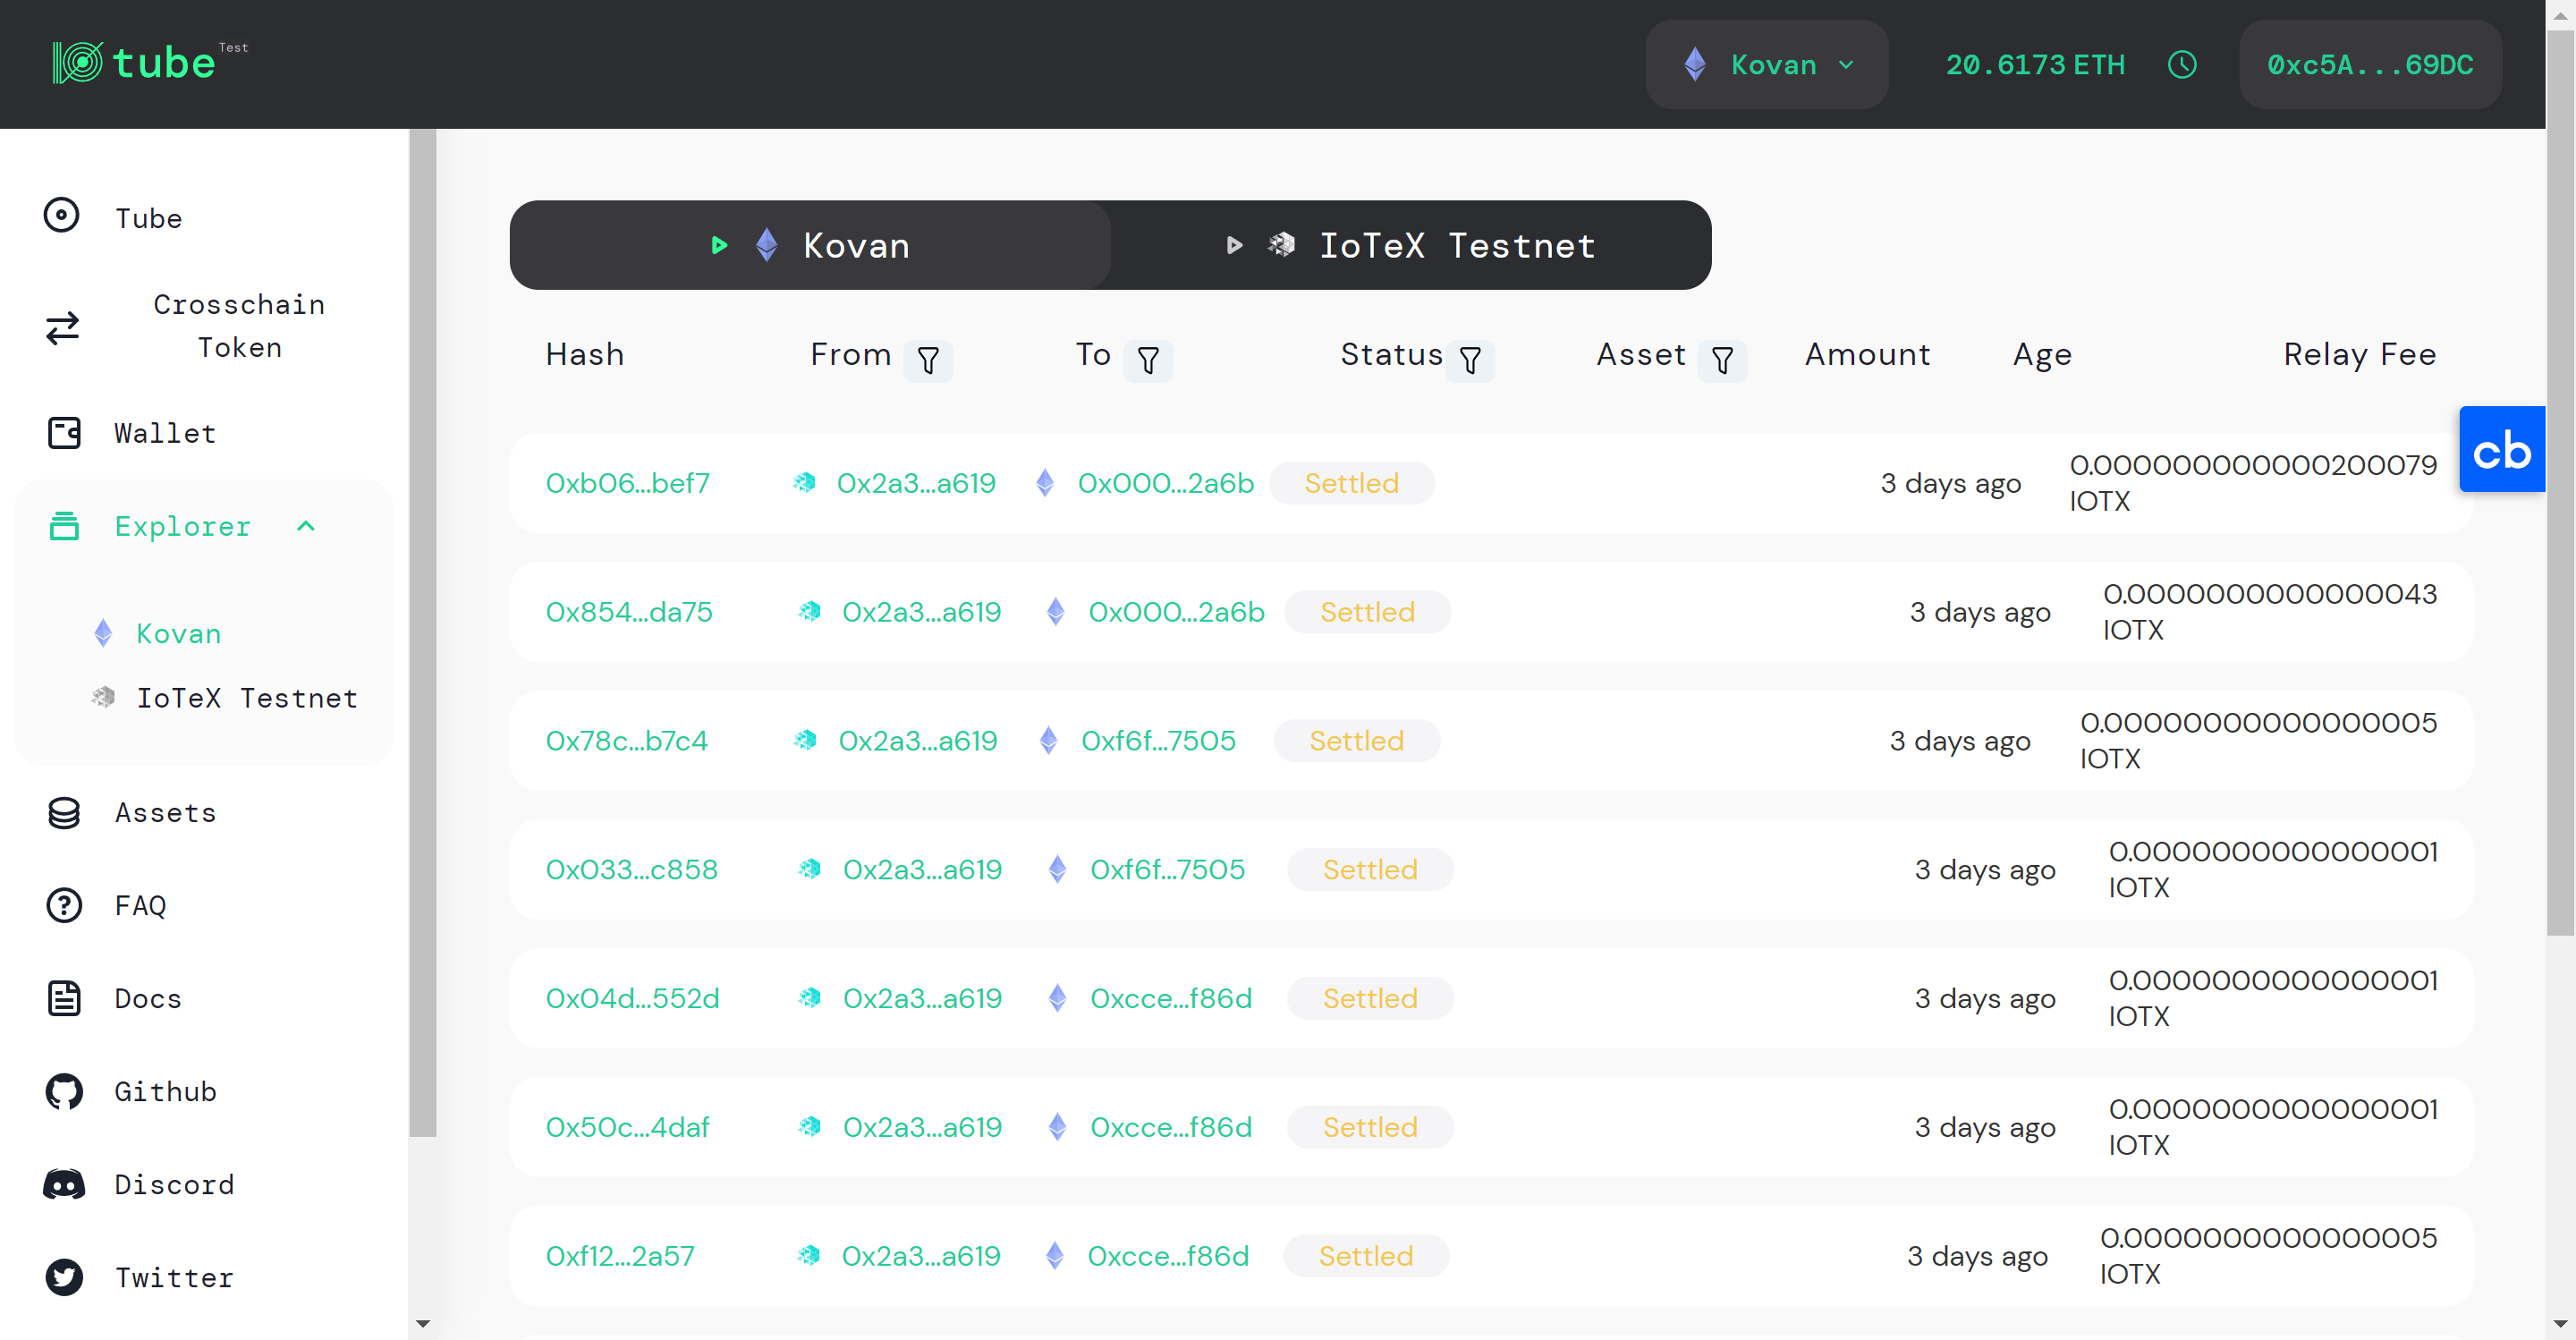
Task: Click To address 0xcce...f86d in 0x04d...552d row
Action: click(1171, 998)
